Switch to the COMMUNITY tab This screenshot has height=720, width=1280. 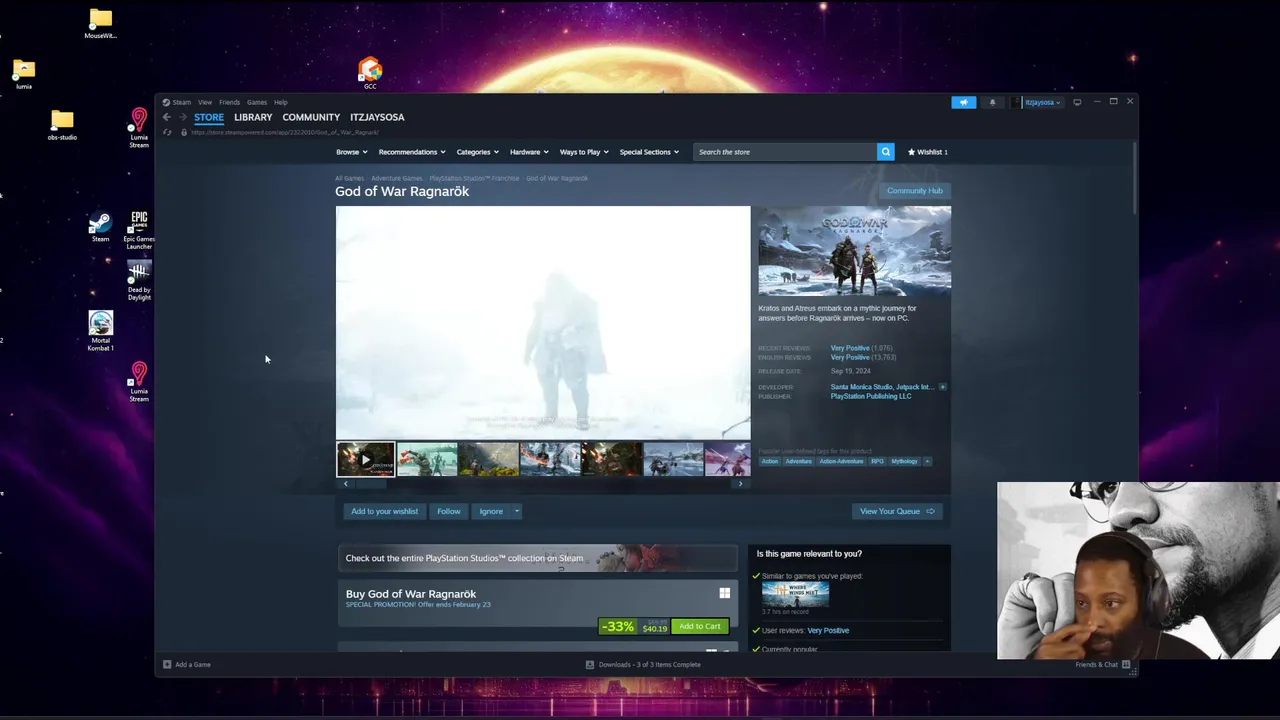[x=311, y=117]
